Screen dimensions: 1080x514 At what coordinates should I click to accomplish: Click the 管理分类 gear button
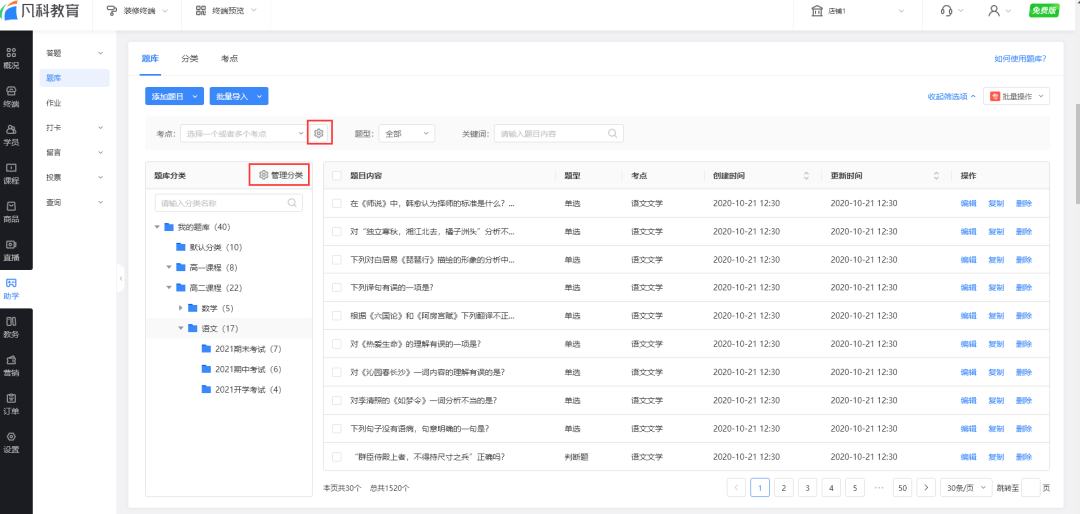point(279,175)
